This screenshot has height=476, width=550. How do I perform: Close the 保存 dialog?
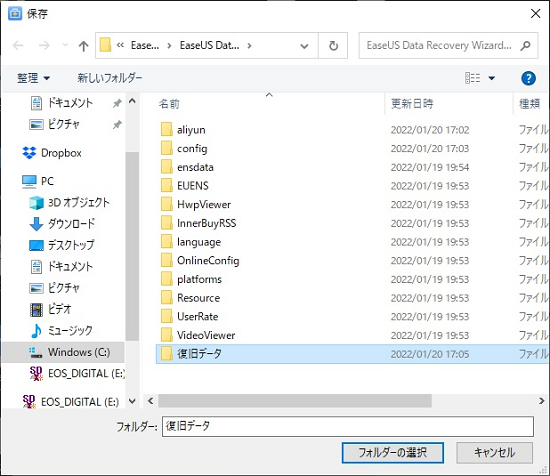[x=535, y=14]
